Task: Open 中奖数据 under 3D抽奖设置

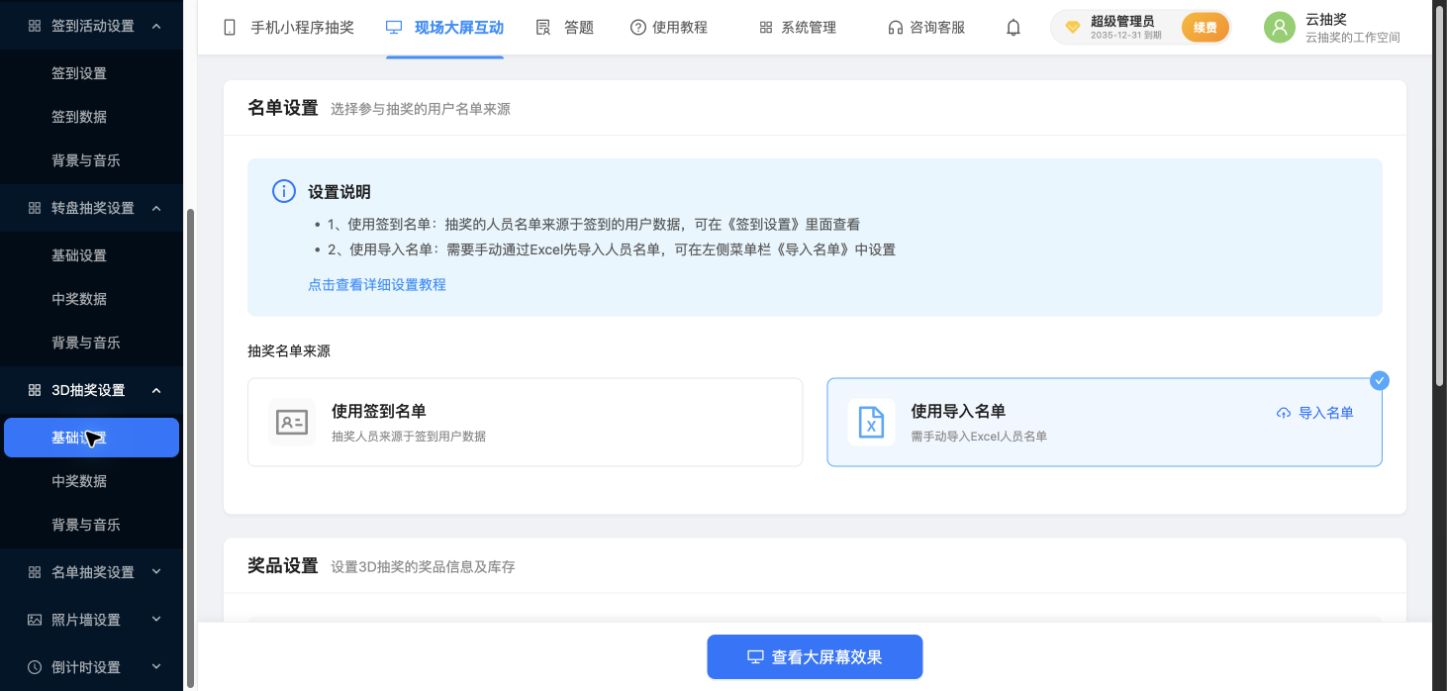Action: coord(79,481)
